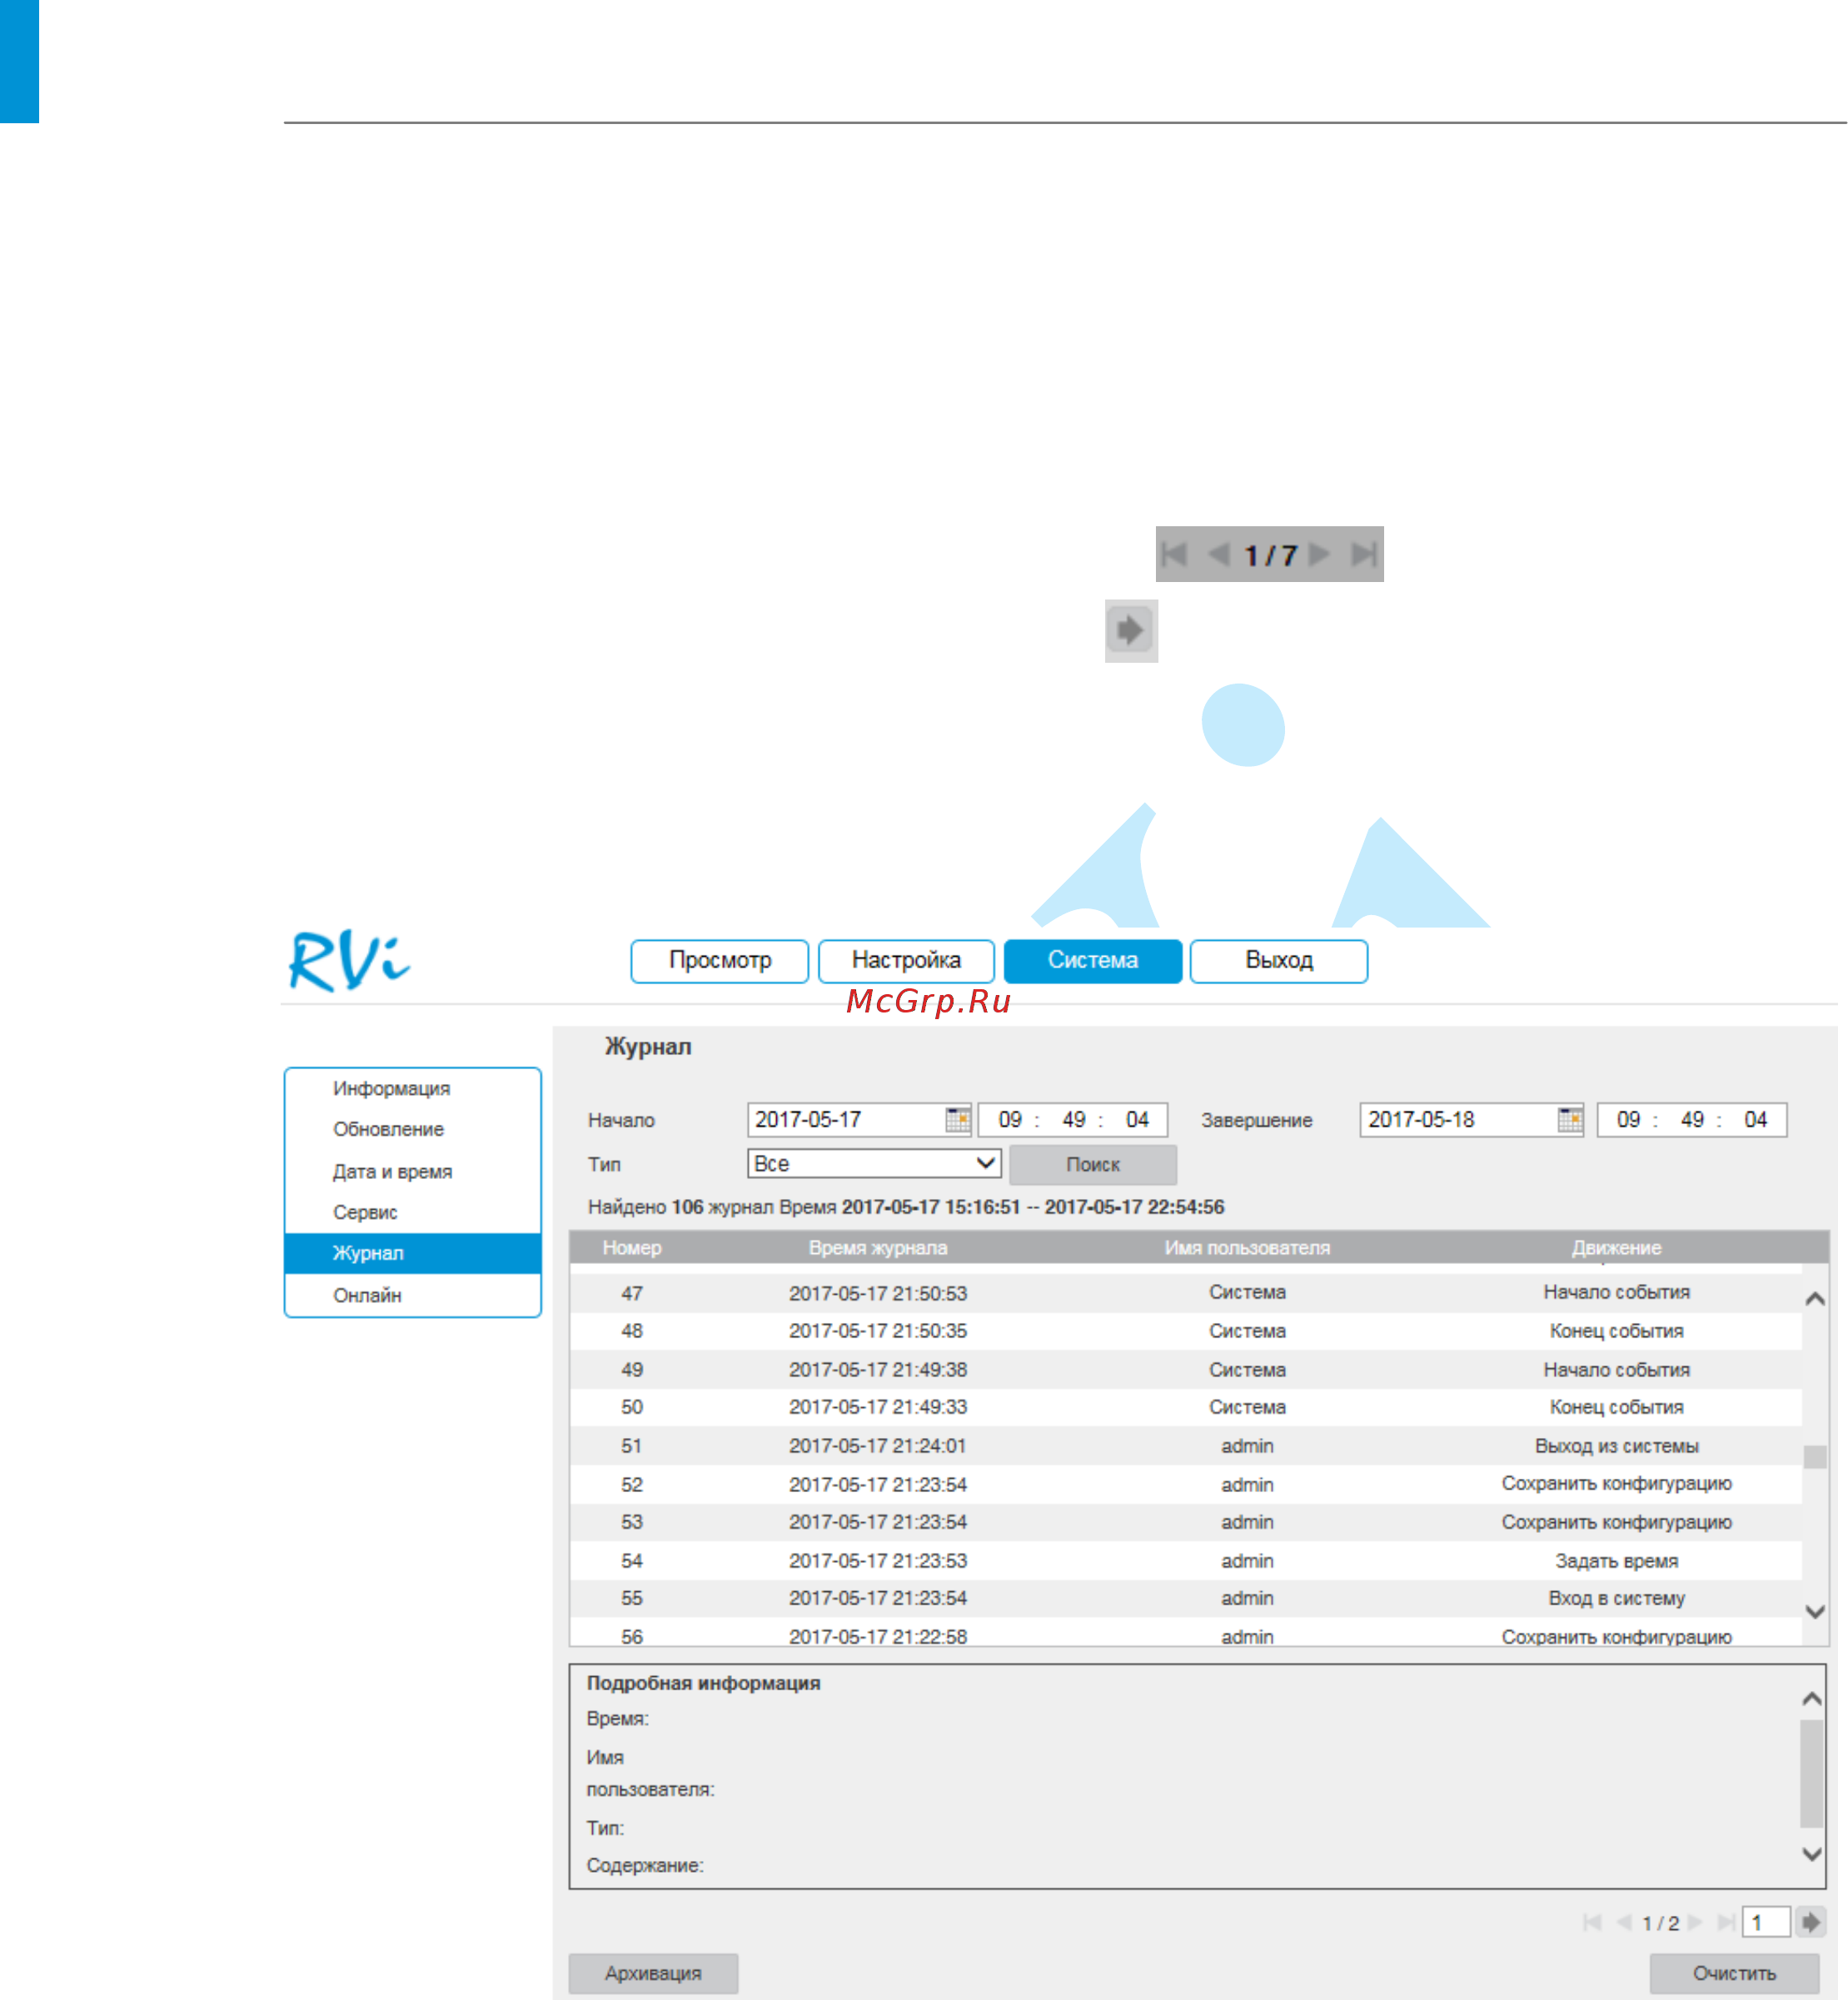1848x2000 pixels.
Task: Click the Выход tab
Action: 1279,961
